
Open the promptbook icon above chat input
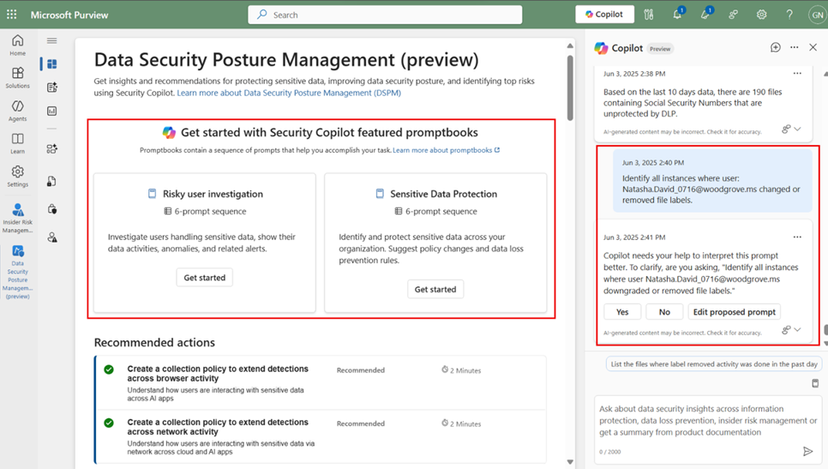pos(815,383)
